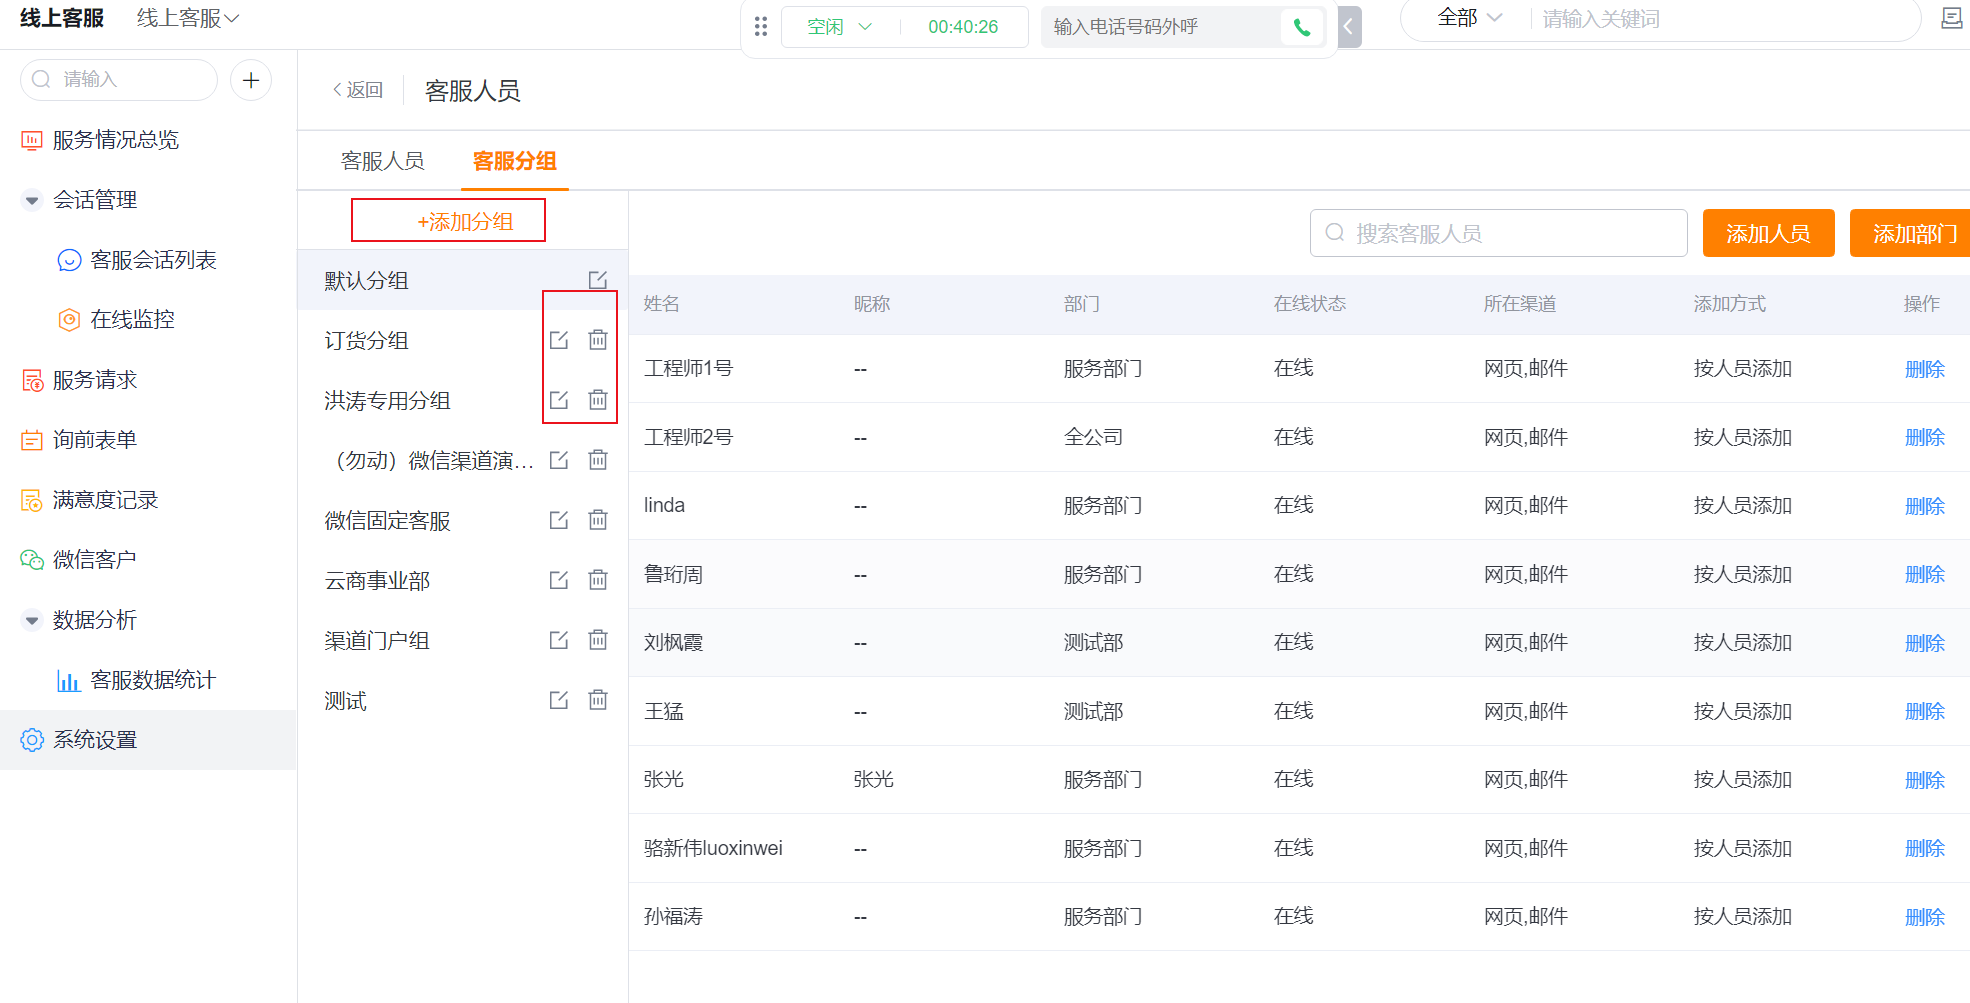Collapse the 会话管理 section
The height and width of the screenshot is (1003, 1970).
click(x=32, y=200)
